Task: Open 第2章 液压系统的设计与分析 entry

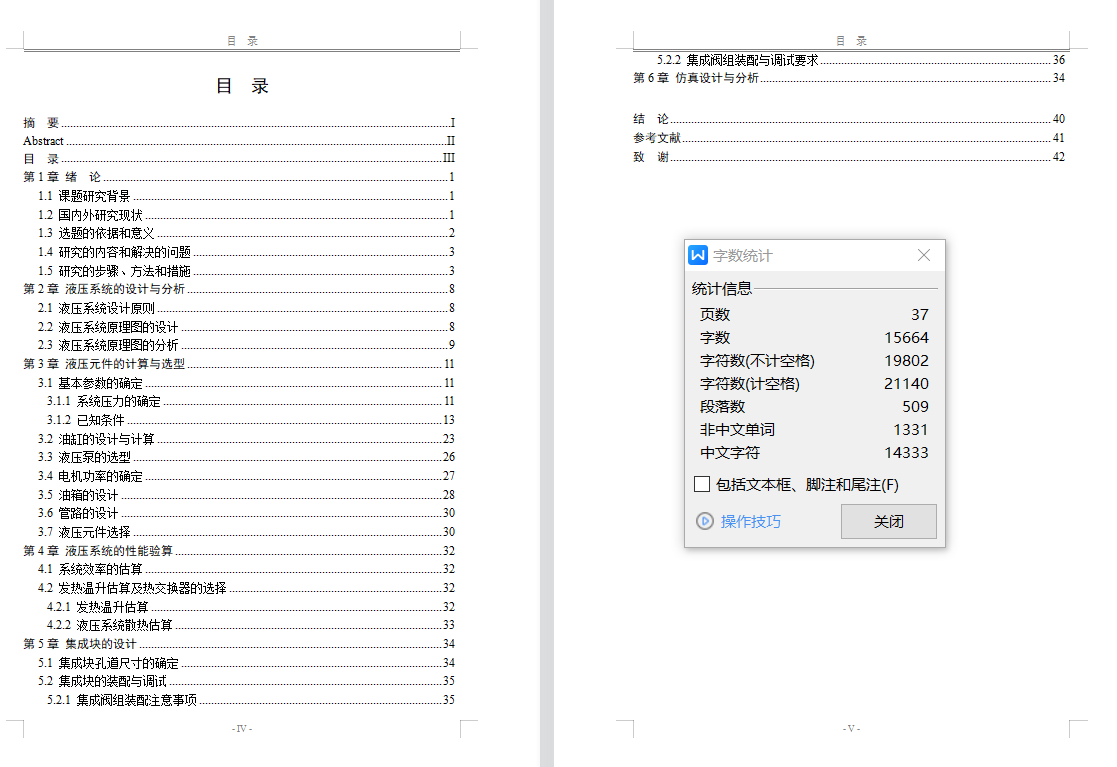Action: 239,289
